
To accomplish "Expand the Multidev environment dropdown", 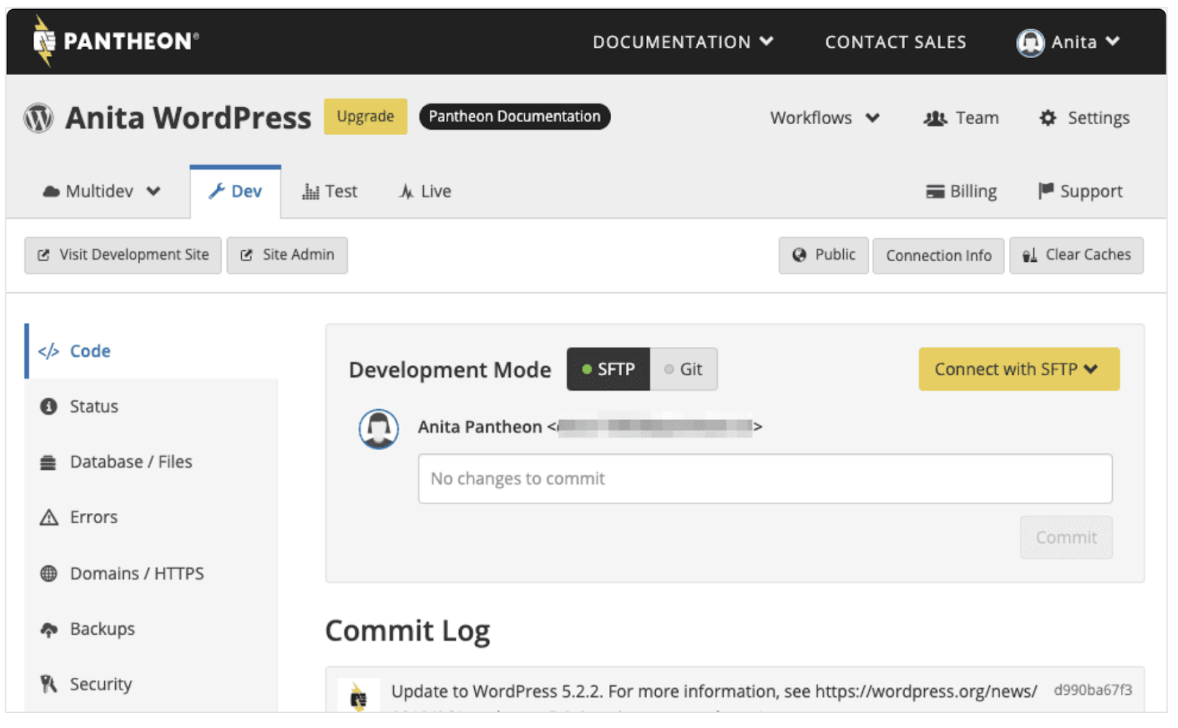I will (101, 192).
